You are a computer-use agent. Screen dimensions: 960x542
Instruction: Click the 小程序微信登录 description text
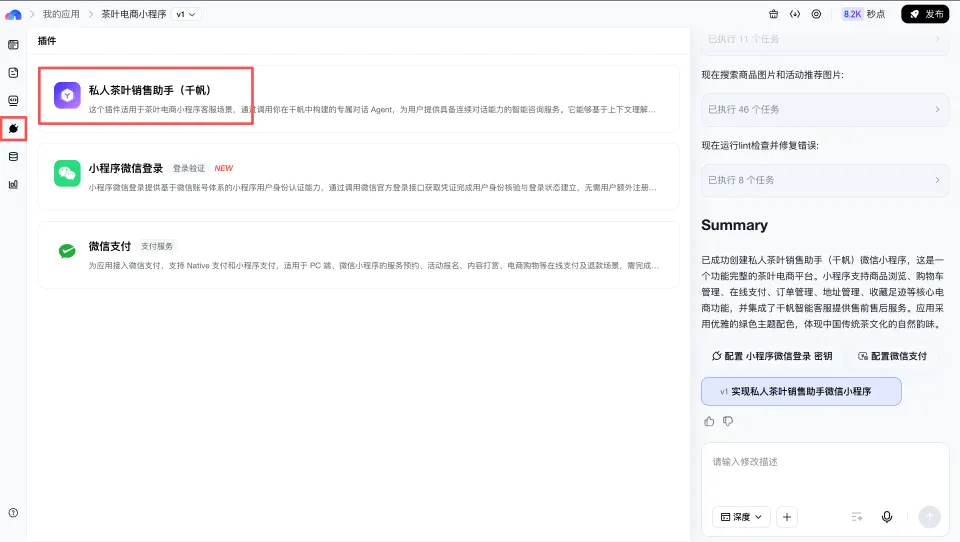372,187
